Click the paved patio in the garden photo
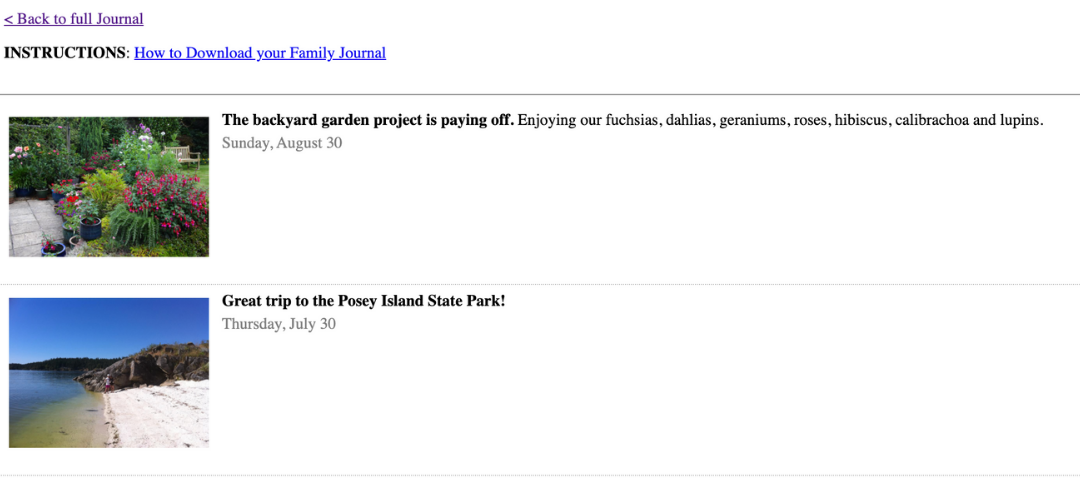 (x=30, y=225)
